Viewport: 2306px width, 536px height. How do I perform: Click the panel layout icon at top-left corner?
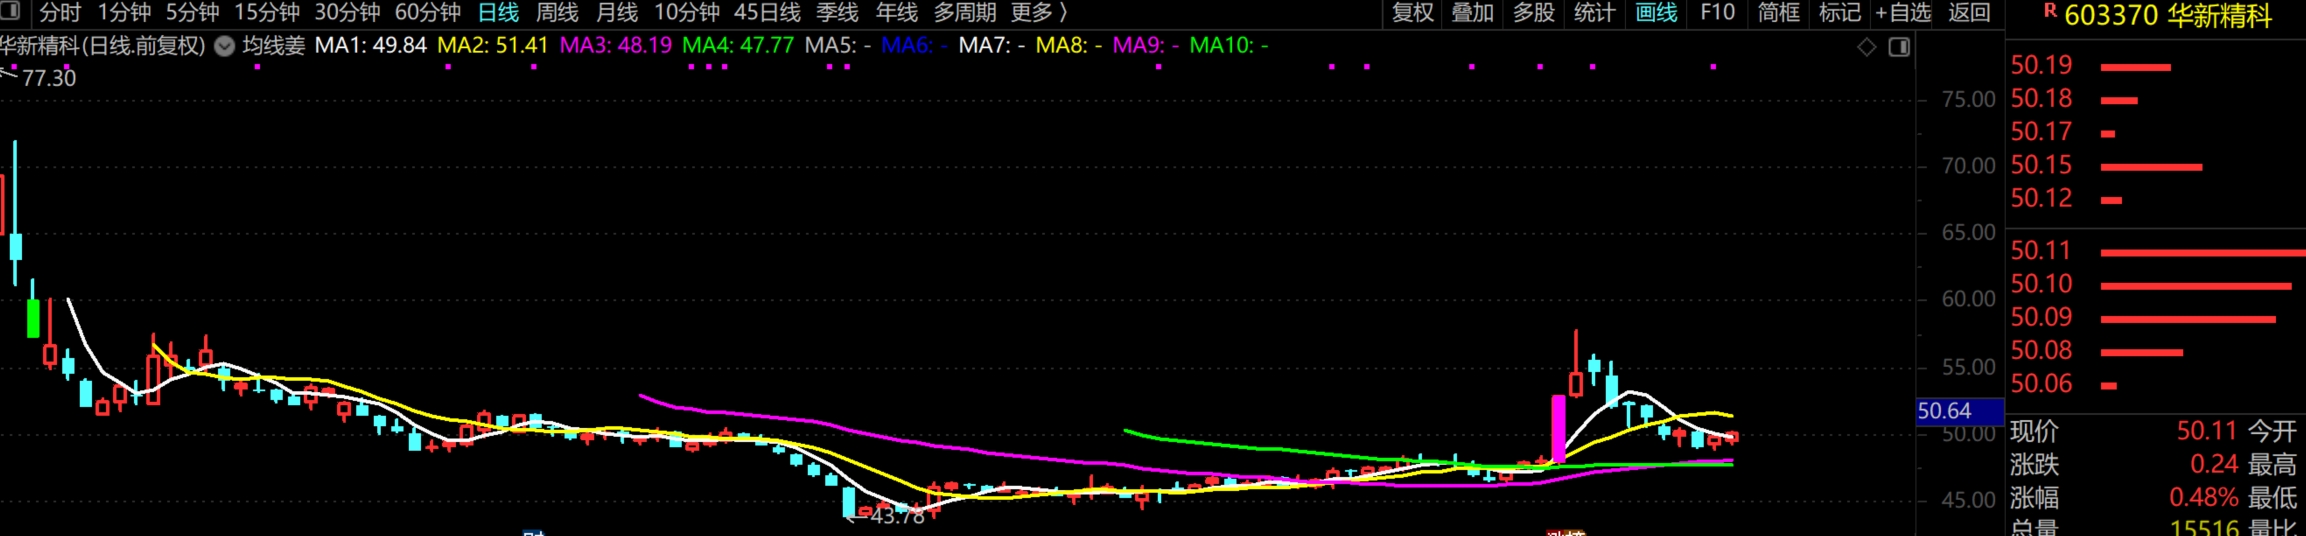click(x=12, y=11)
